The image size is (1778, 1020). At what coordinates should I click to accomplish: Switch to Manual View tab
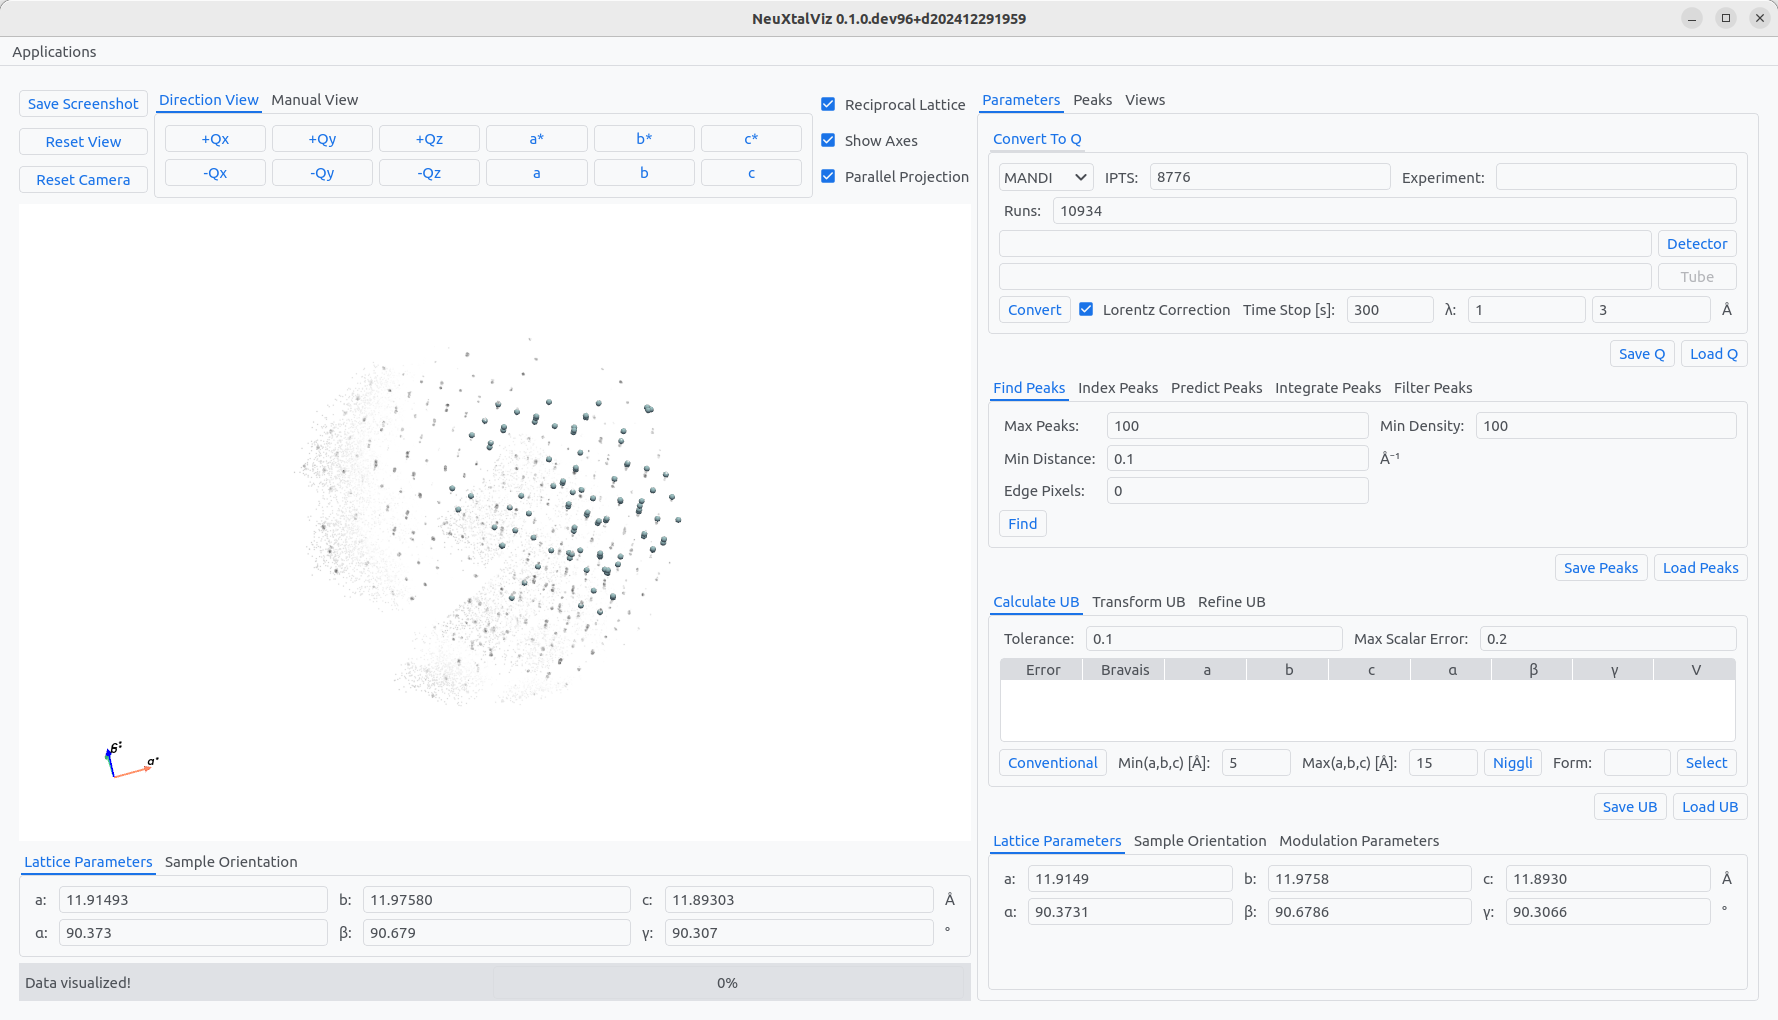(x=314, y=100)
